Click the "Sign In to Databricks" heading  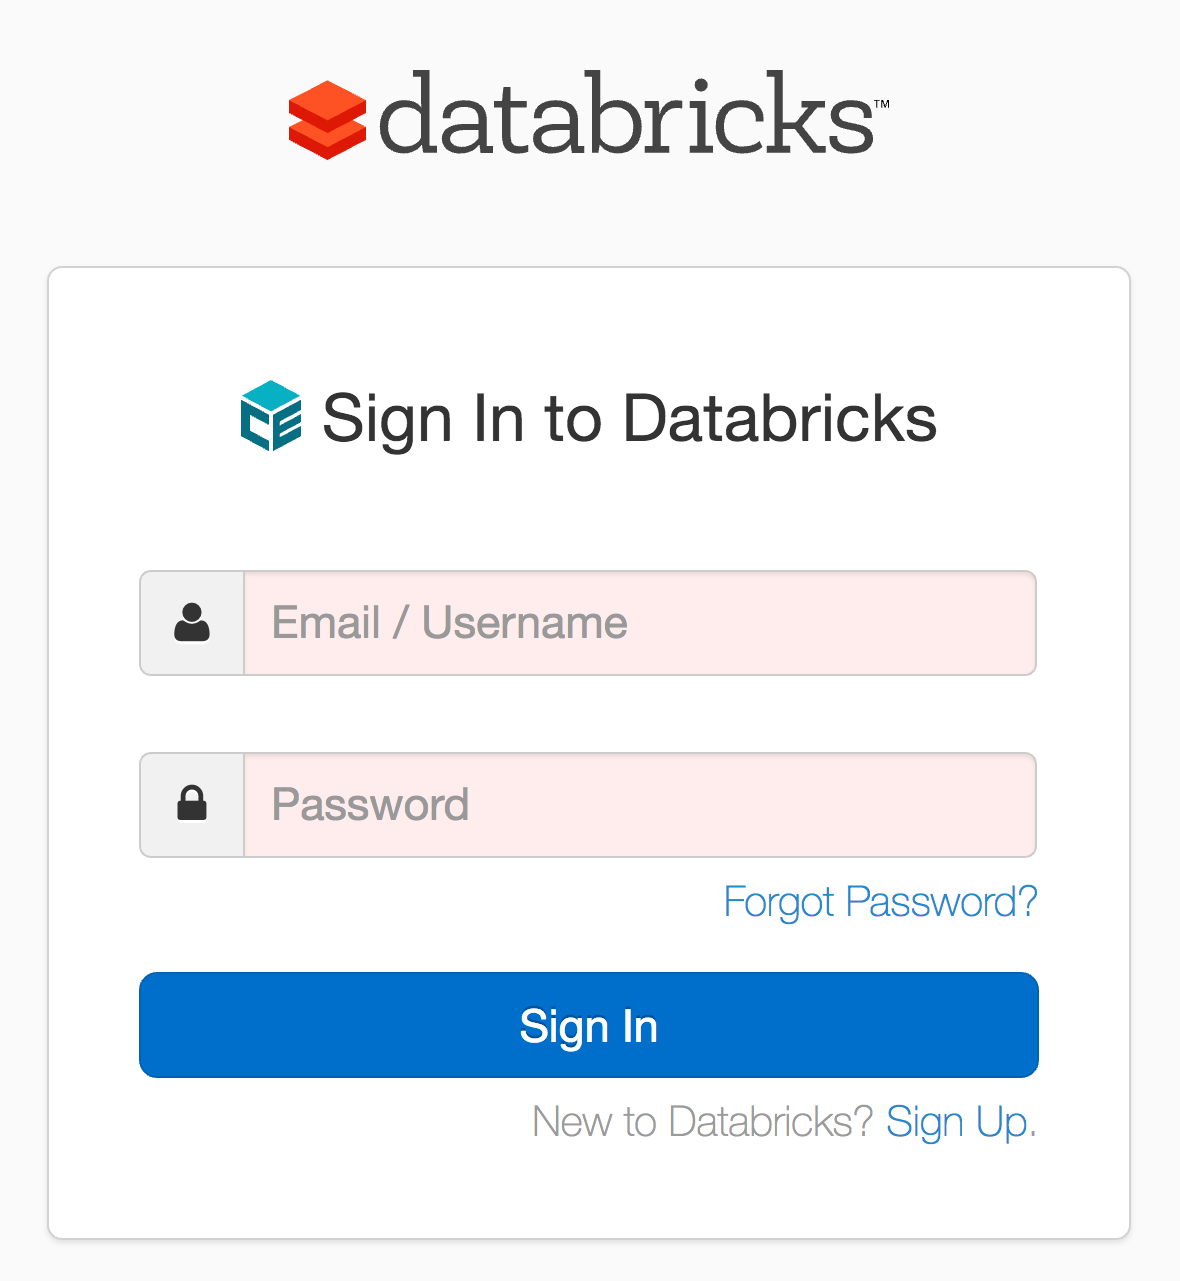pyautogui.click(x=629, y=418)
